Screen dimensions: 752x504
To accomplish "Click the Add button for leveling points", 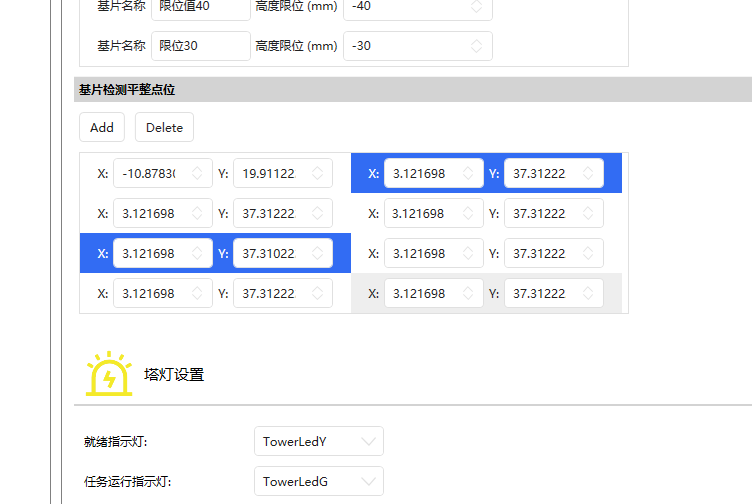I will (x=101, y=127).
